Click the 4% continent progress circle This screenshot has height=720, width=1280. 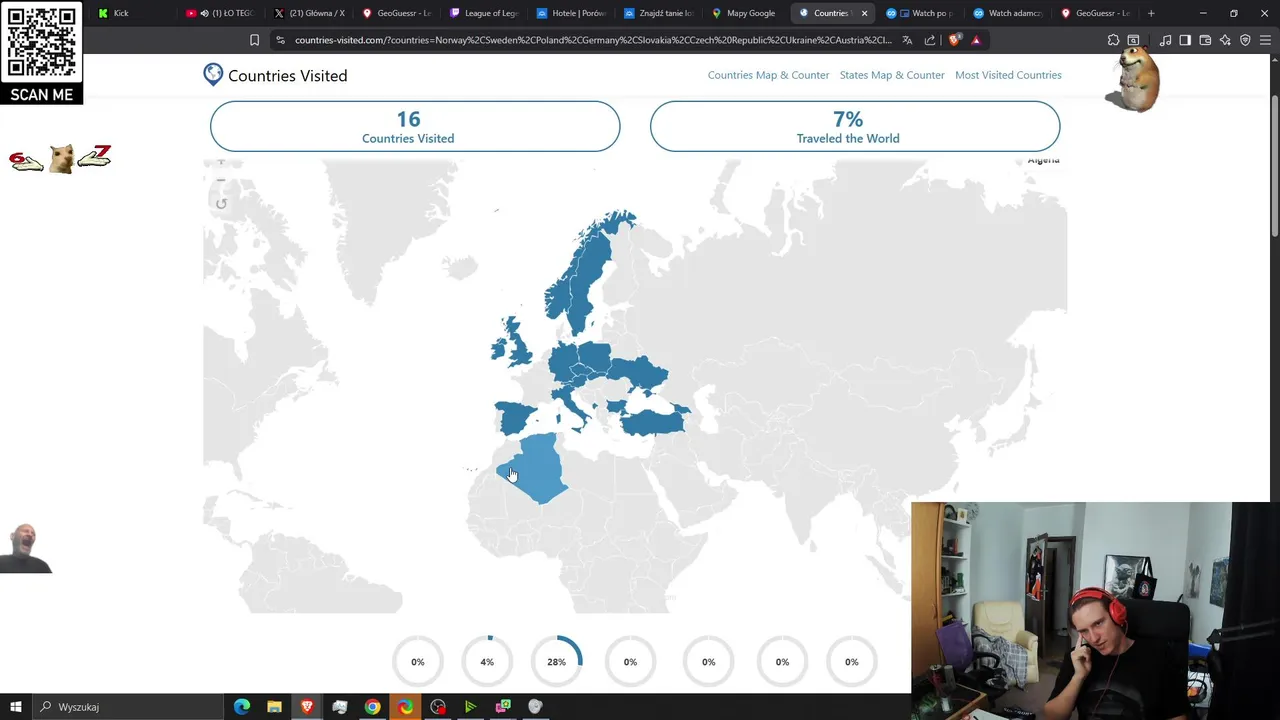(x=487, y=661)
